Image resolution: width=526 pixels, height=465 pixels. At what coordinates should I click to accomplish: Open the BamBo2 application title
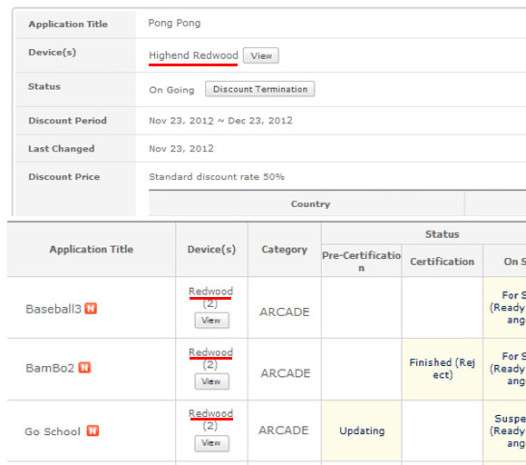(50, 368)
